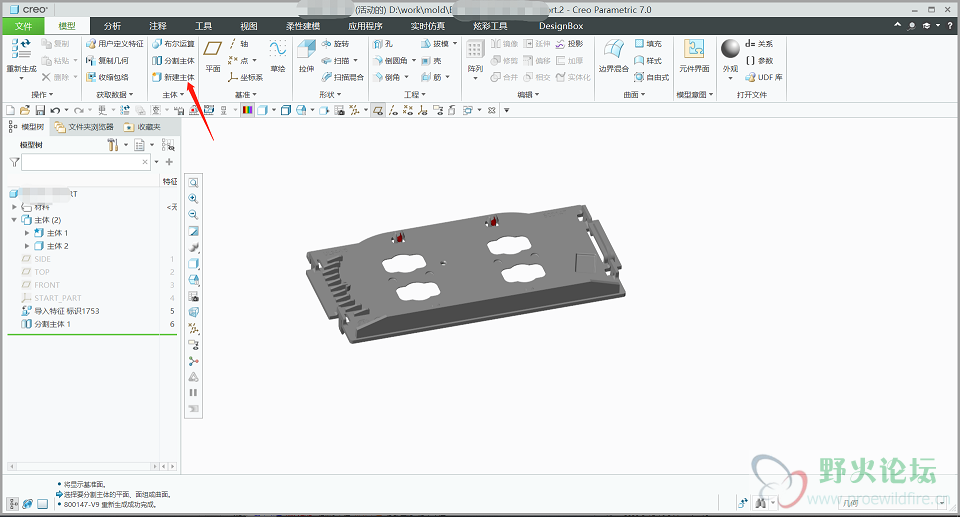Toggle the plane display filter in toolbar

pos(379,110)
